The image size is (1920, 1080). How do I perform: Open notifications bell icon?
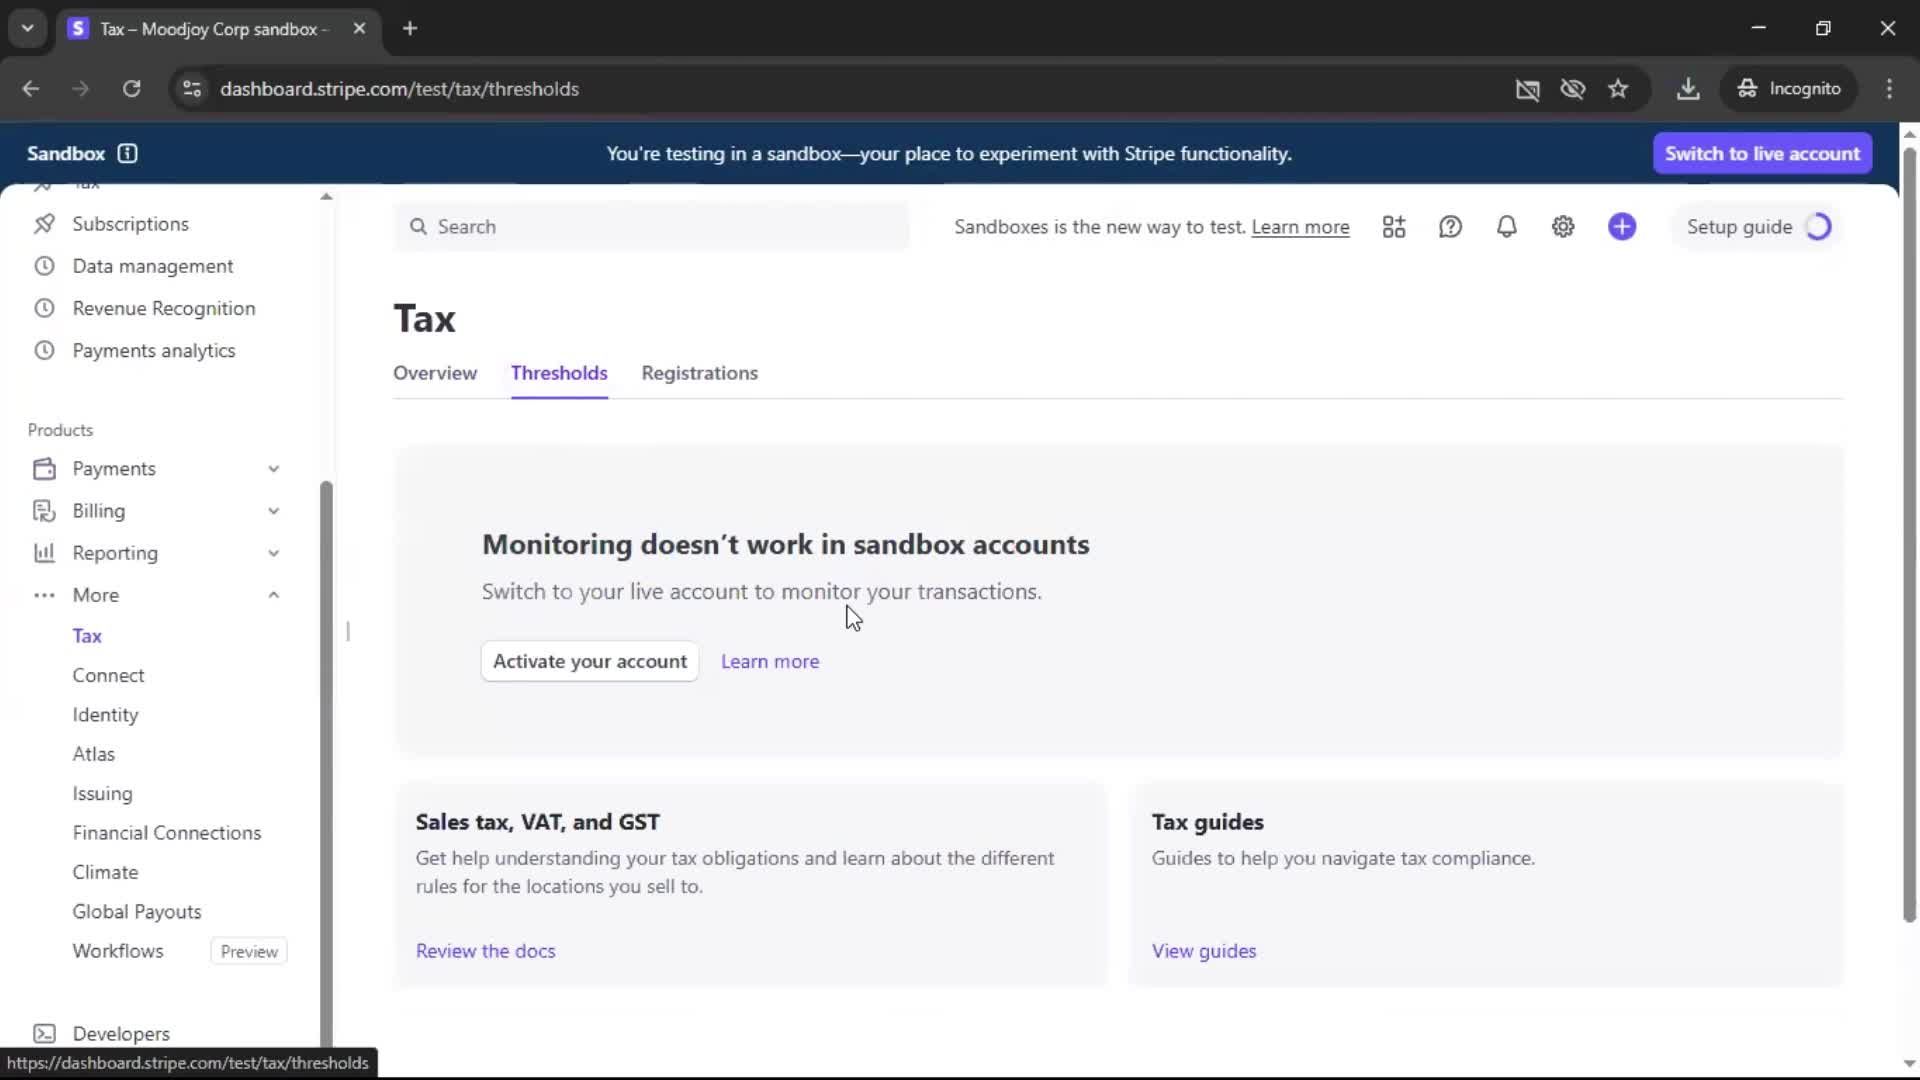tap(1506, 227)
